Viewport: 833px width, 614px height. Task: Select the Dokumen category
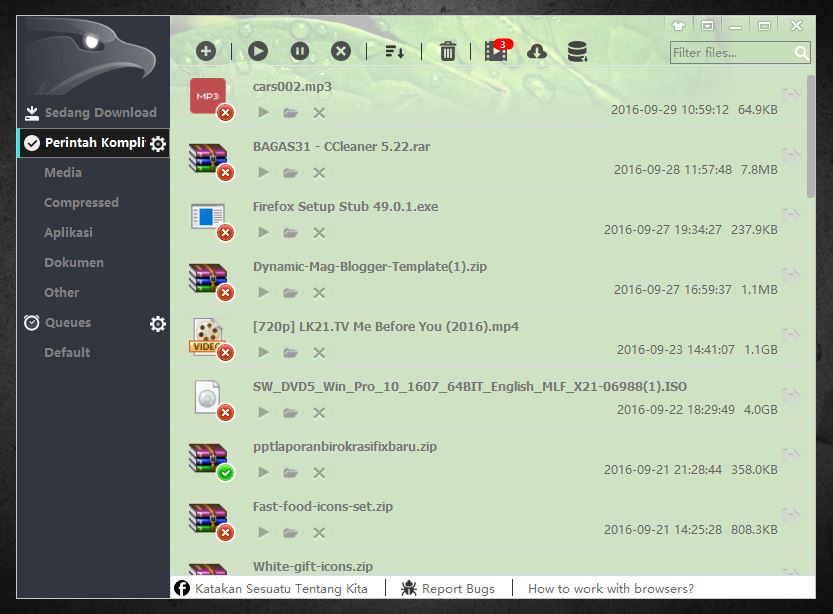74,262
